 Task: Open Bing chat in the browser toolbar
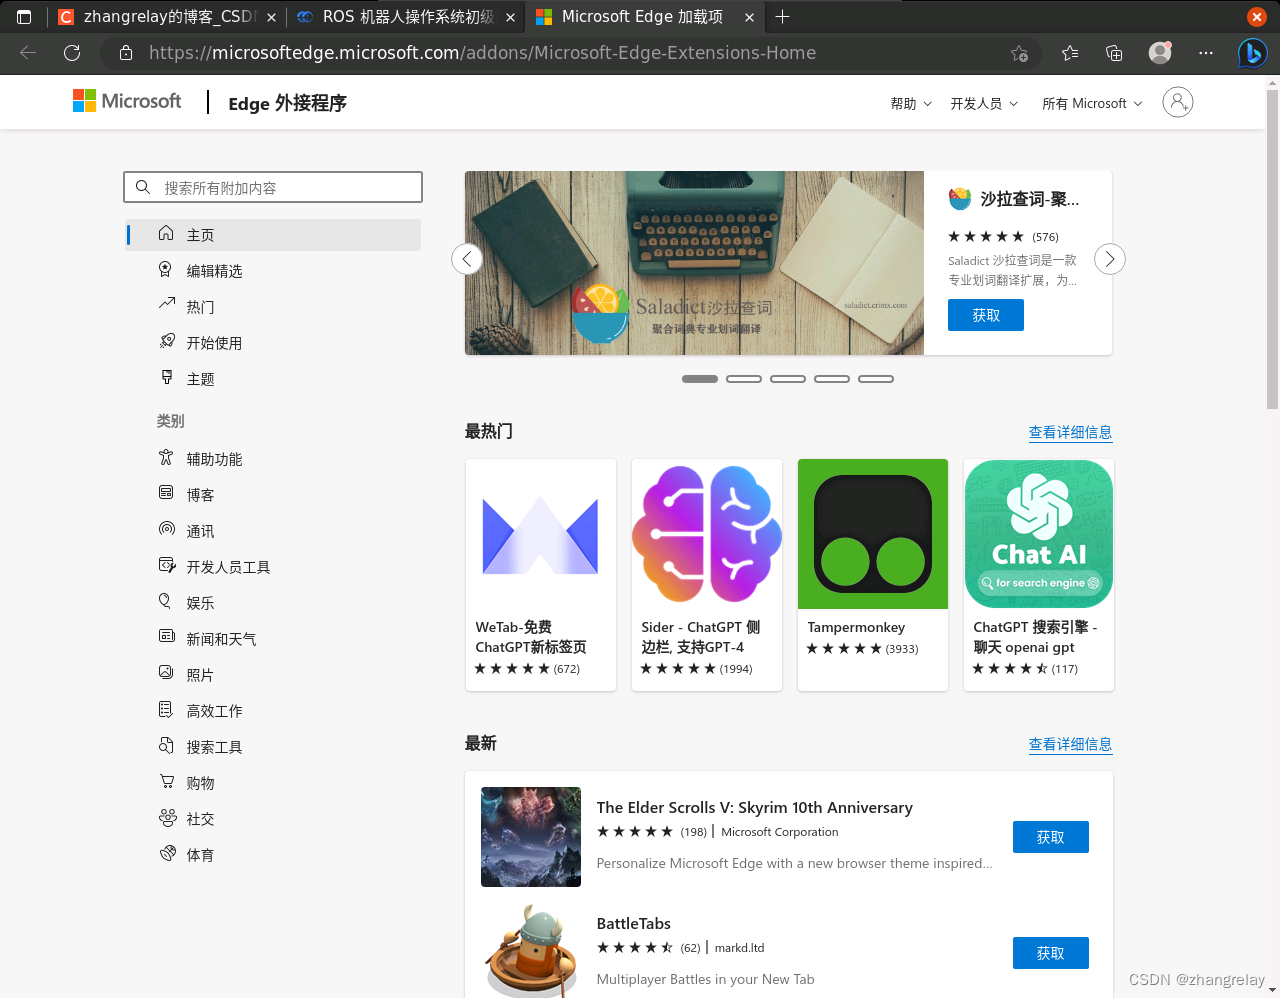pos(1252,53)
